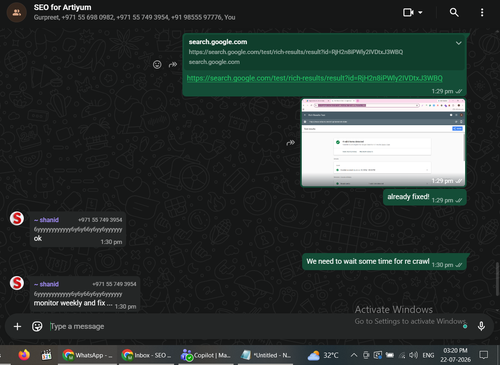Switch to the WhatsApp Chrome taskbar window

coord(88,355)
